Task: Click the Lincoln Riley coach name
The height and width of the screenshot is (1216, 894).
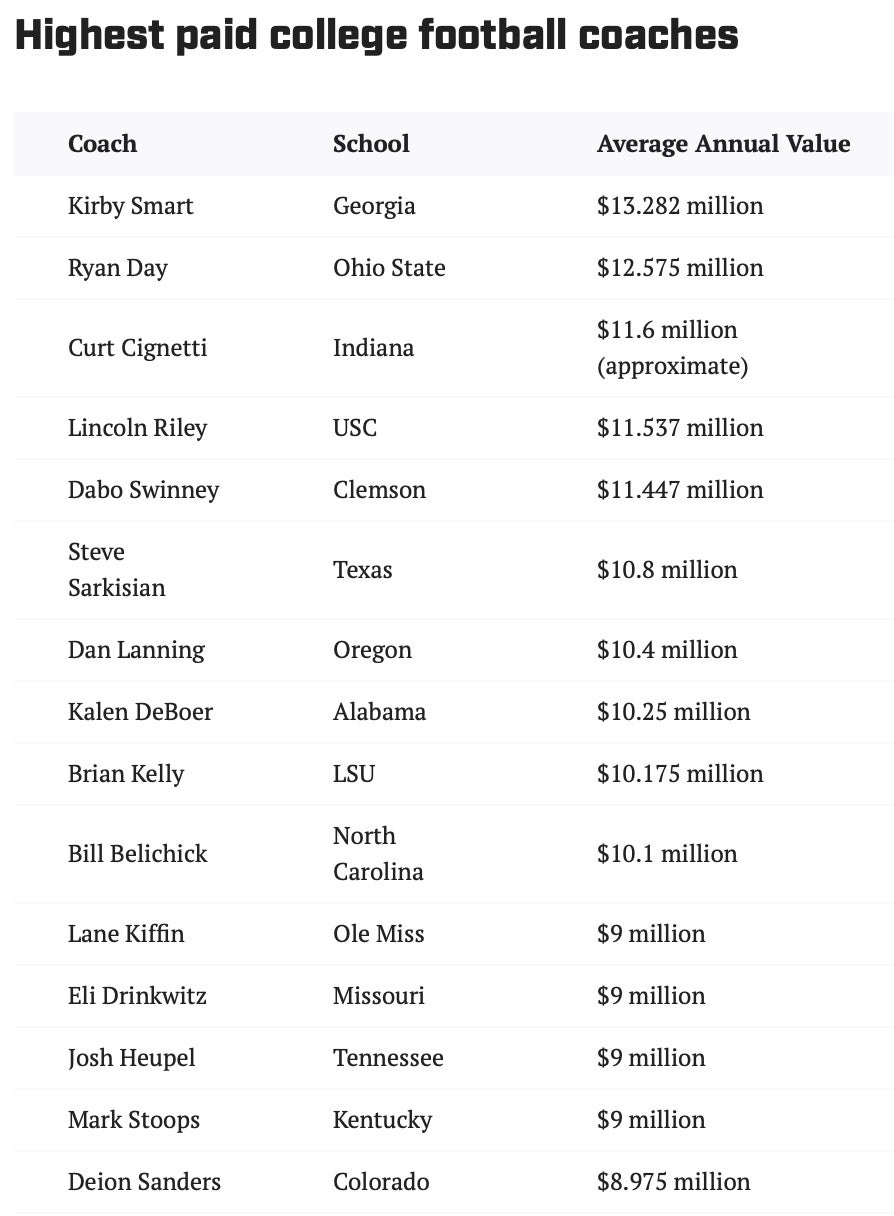Action: pos(137,428)
